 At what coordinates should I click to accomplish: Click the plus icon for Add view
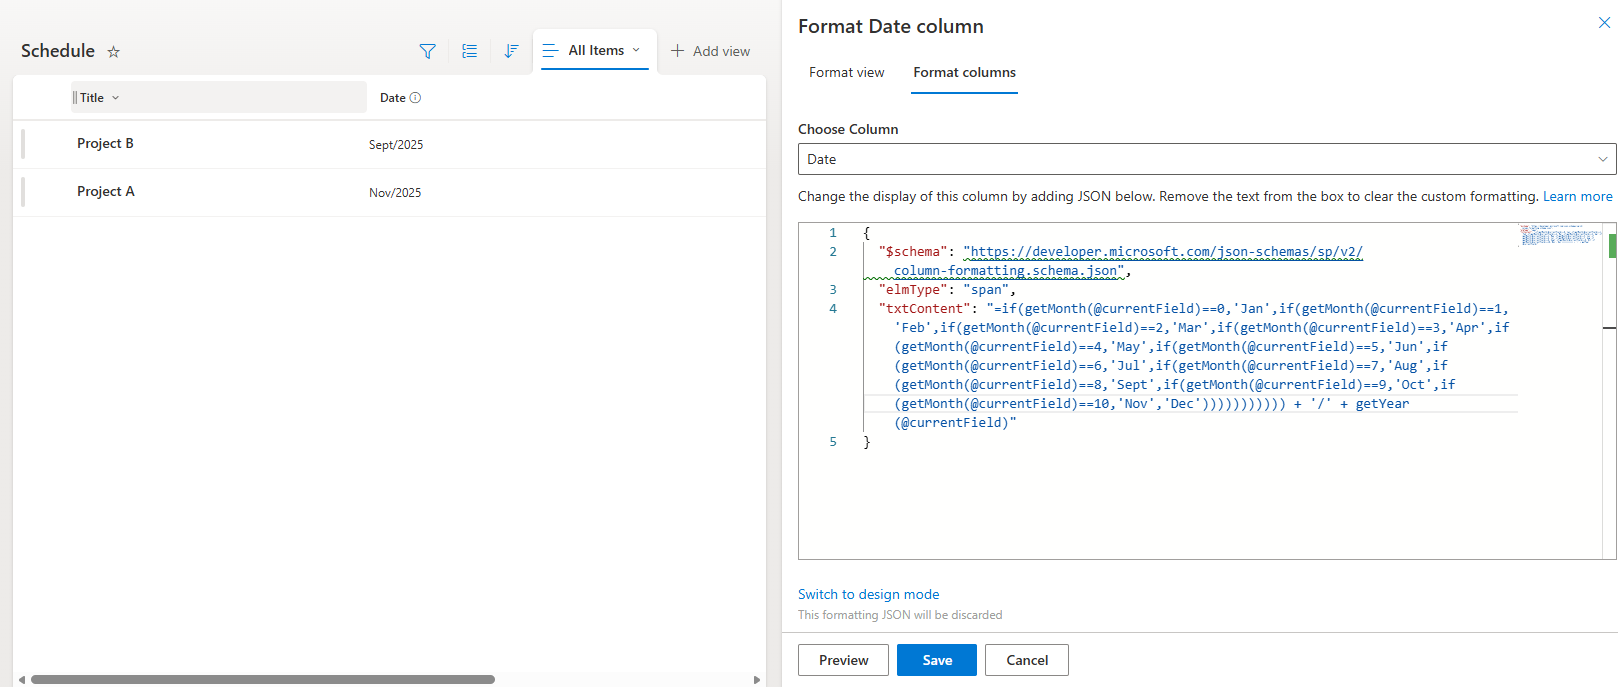point(677,51)
